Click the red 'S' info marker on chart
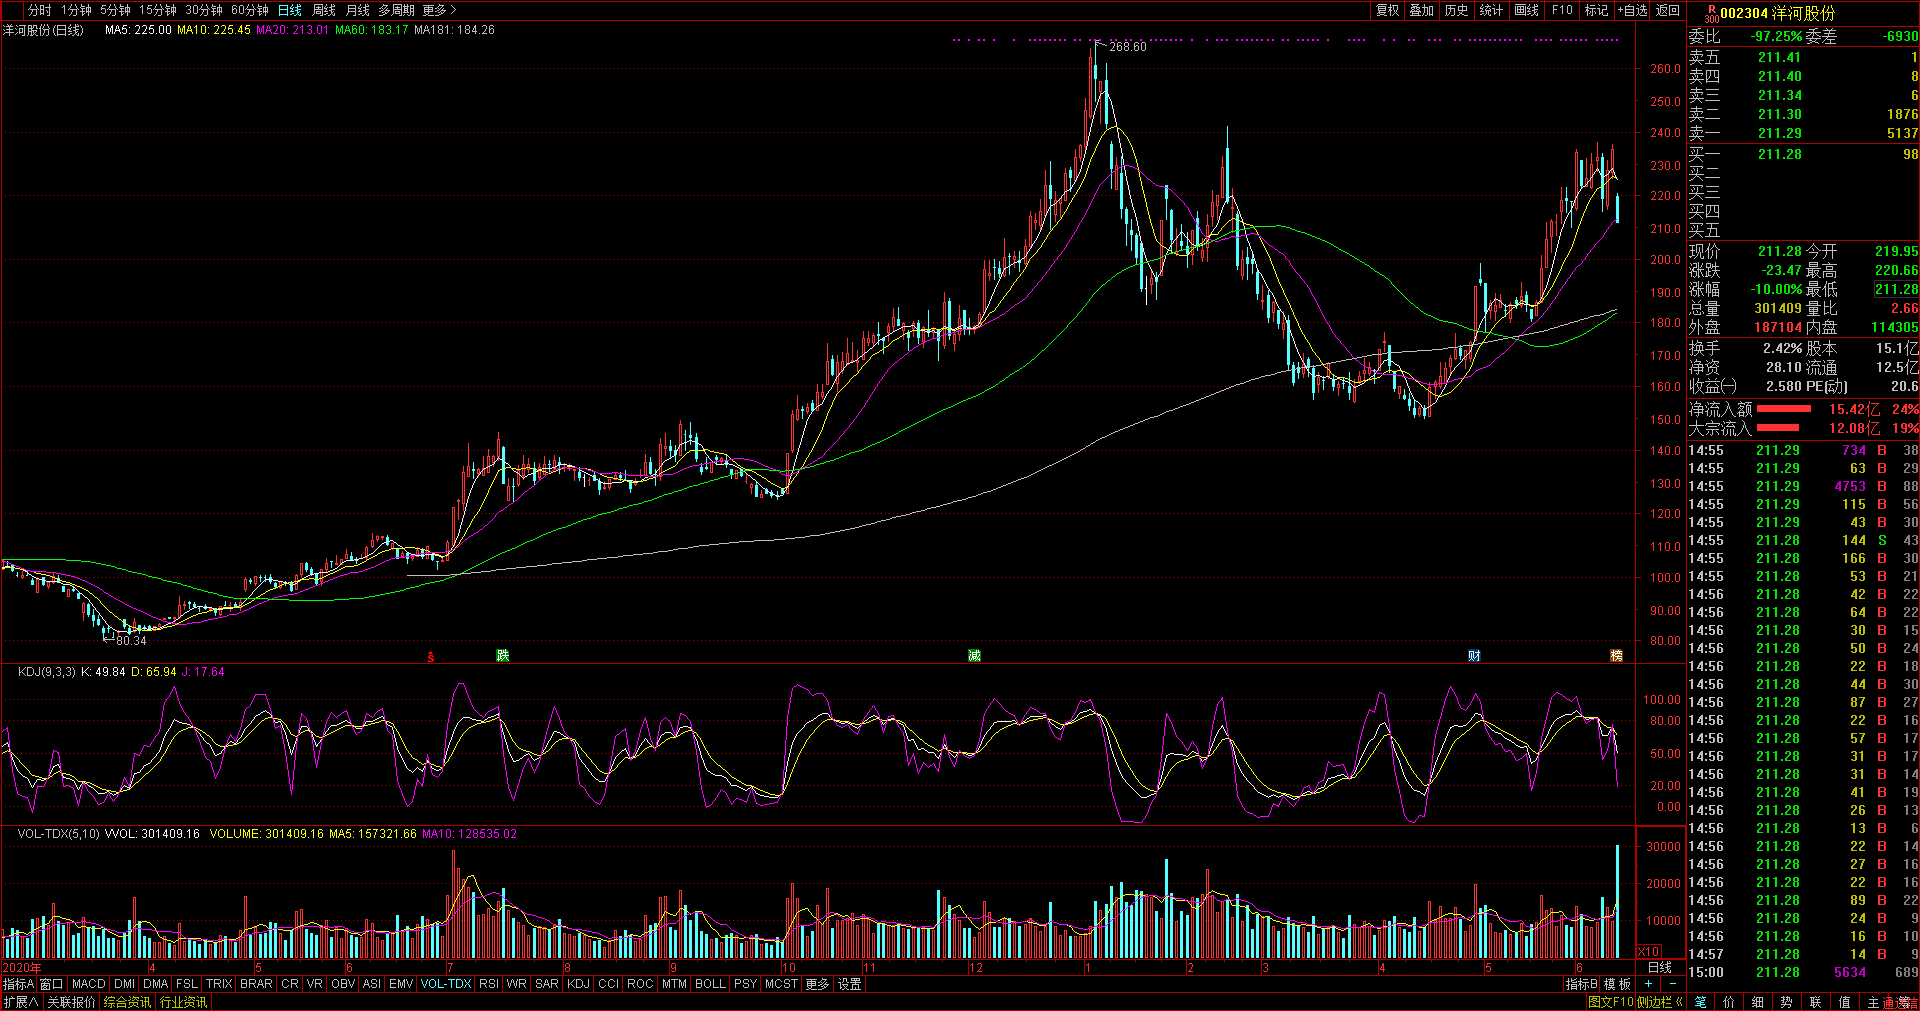1920x1011 pixels. [x=431, y=657]
